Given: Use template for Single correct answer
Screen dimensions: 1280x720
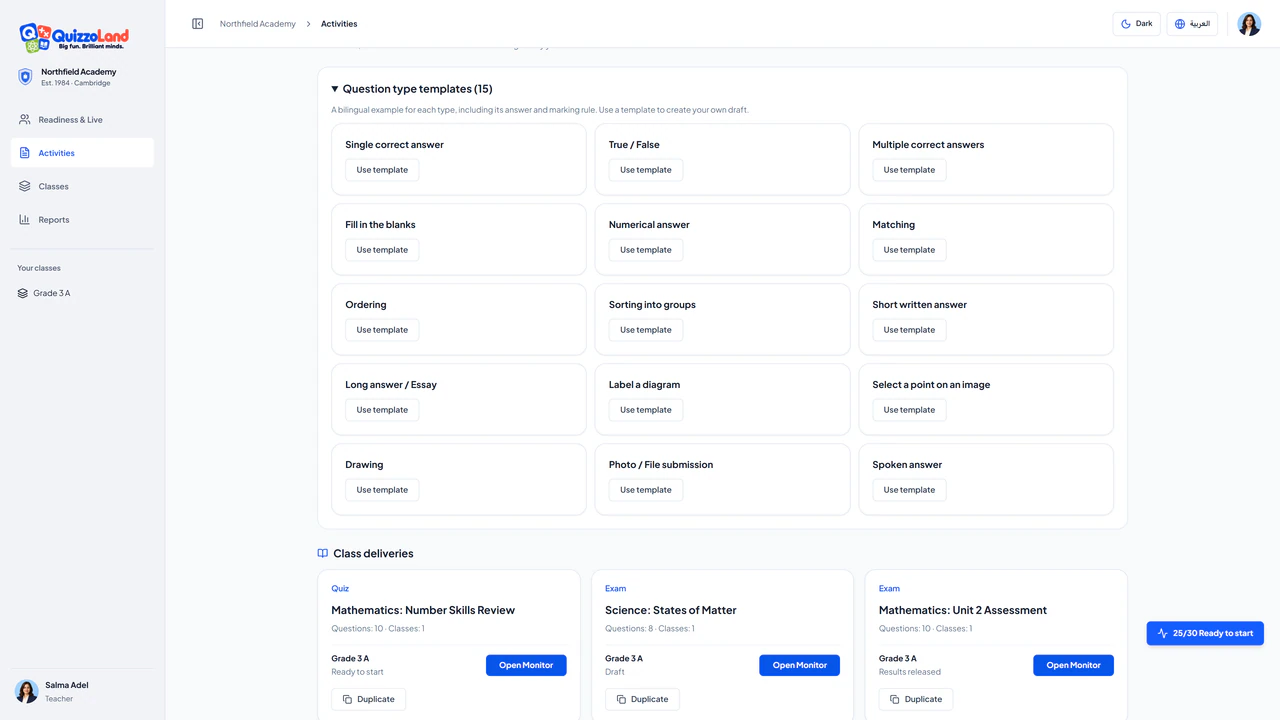Looking at the screenshot, I should [382, 170].
